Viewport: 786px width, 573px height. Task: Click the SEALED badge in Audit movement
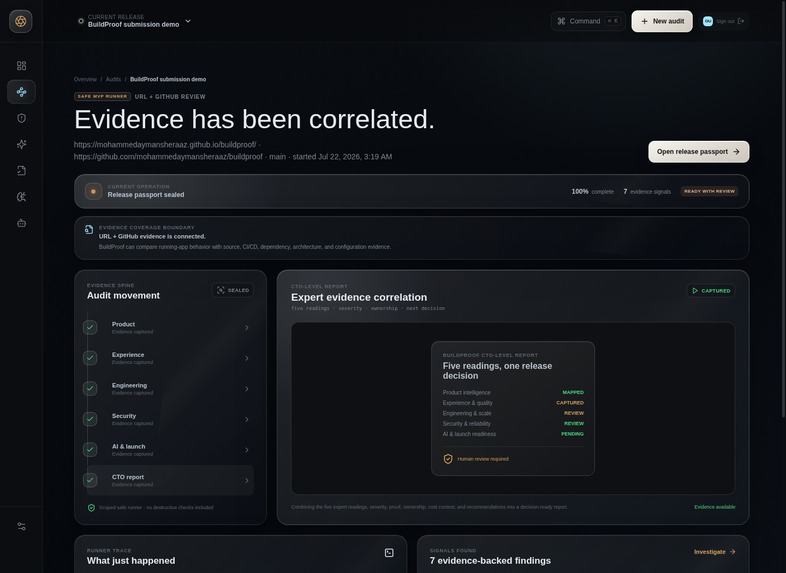[233, 290]
